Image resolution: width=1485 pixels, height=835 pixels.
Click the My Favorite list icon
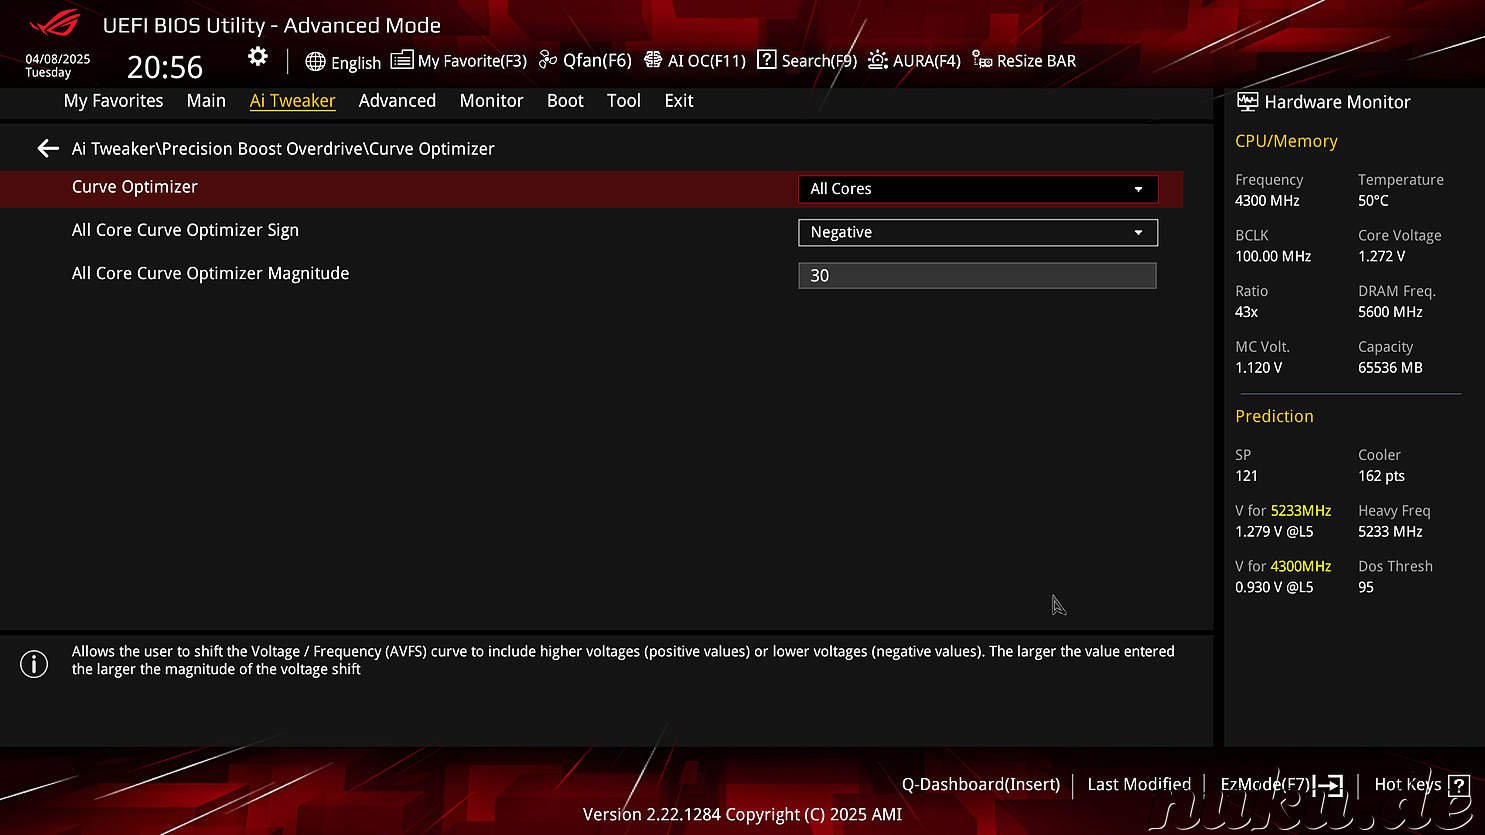(x=401, y=60)
